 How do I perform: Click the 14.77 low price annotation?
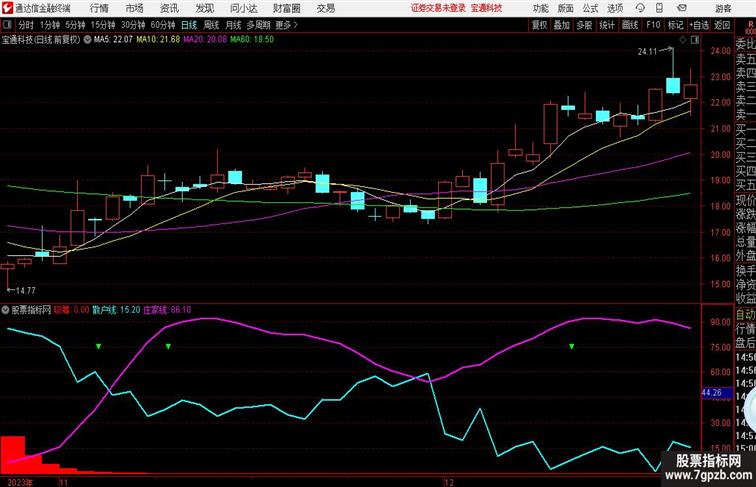pos(26,290)
